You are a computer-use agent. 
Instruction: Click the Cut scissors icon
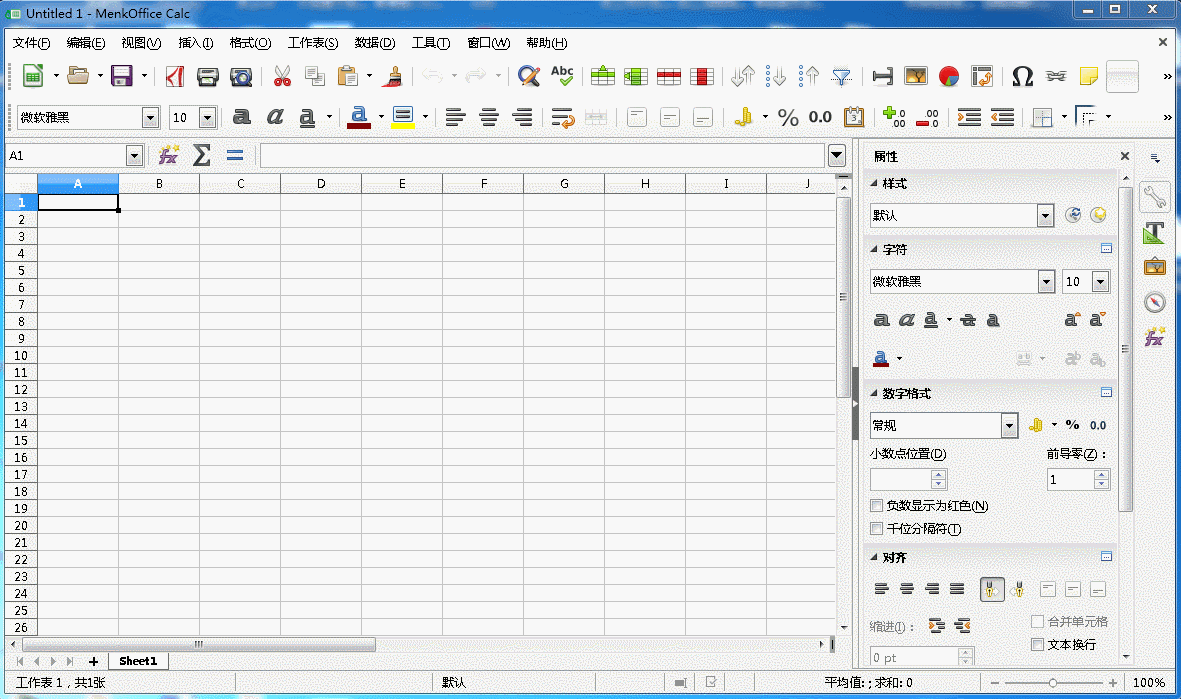pos(282,76)
